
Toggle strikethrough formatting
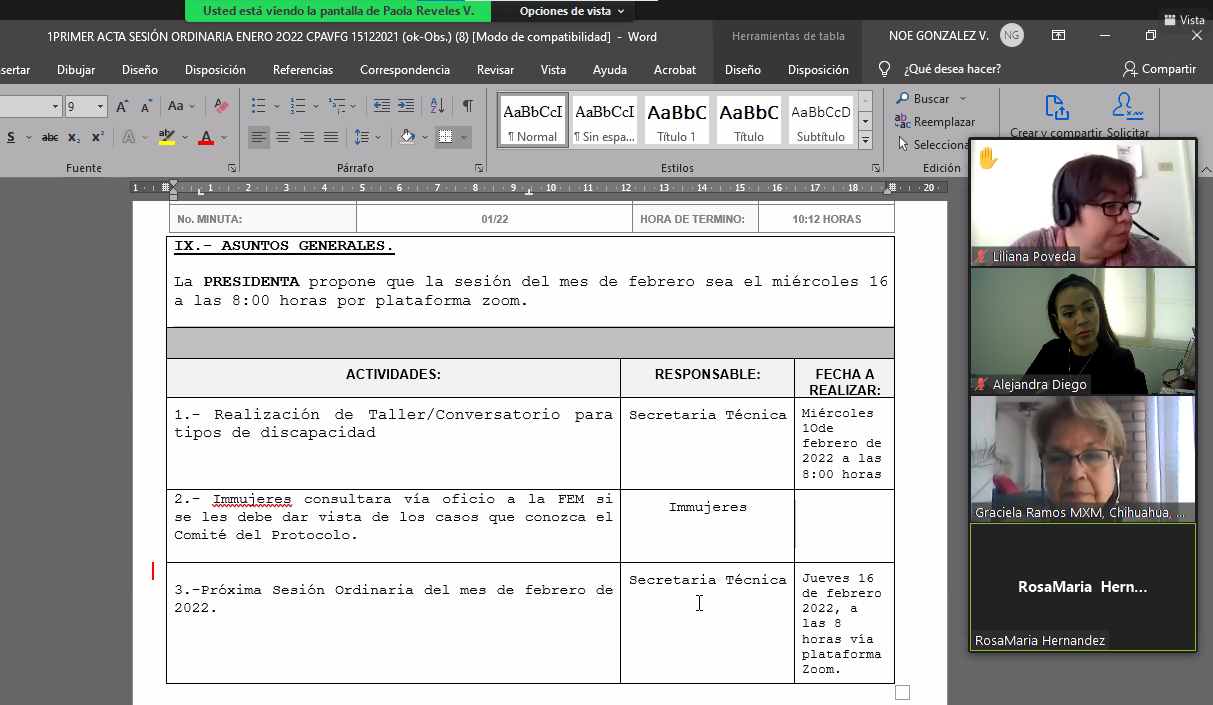pyautogui.click(x=50, y=137)
